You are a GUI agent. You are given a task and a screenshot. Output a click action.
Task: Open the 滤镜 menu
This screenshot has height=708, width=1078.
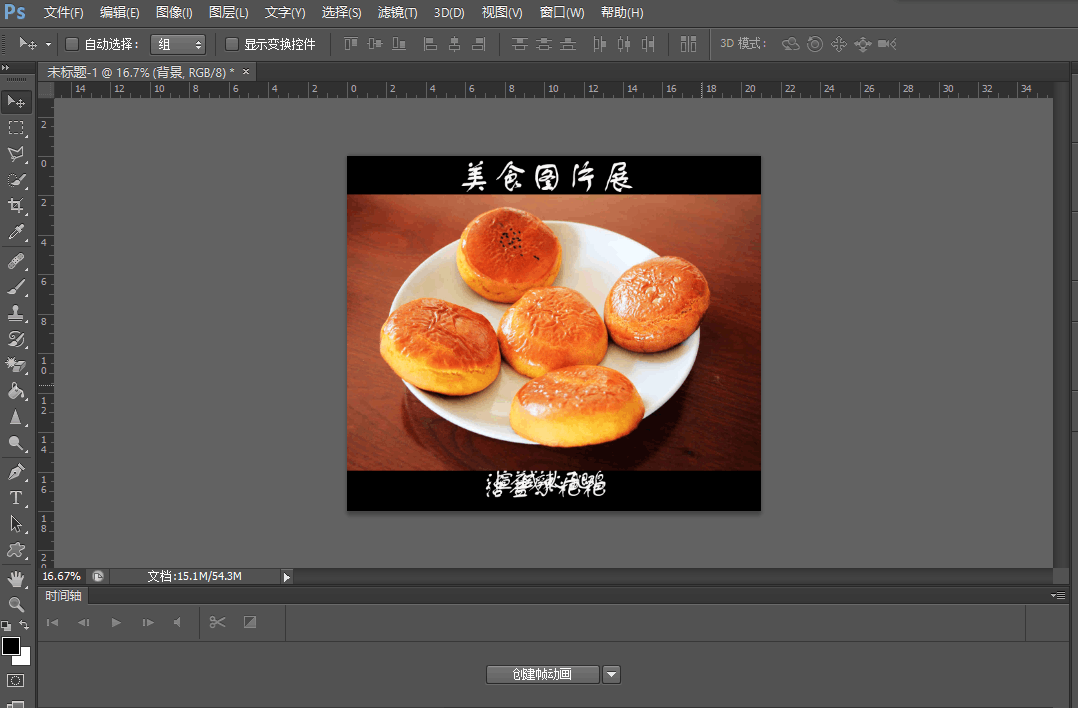pos(396,12)
